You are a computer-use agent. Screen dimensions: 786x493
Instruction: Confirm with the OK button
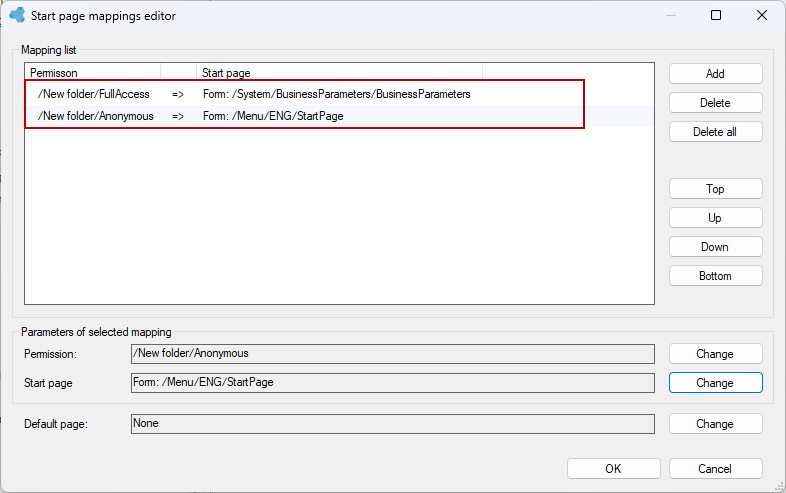coord(614,468)
